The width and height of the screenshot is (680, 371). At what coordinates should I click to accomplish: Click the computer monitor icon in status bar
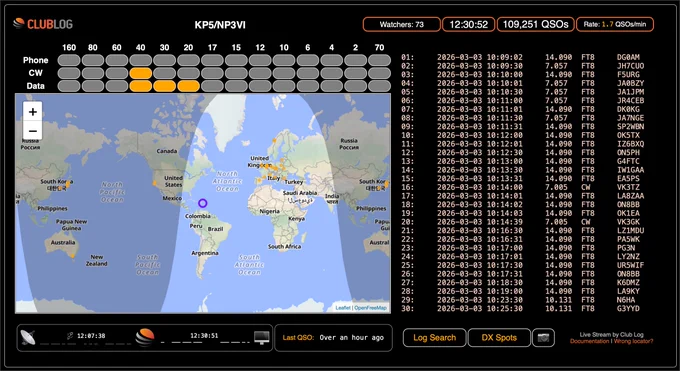pos(262,337)
